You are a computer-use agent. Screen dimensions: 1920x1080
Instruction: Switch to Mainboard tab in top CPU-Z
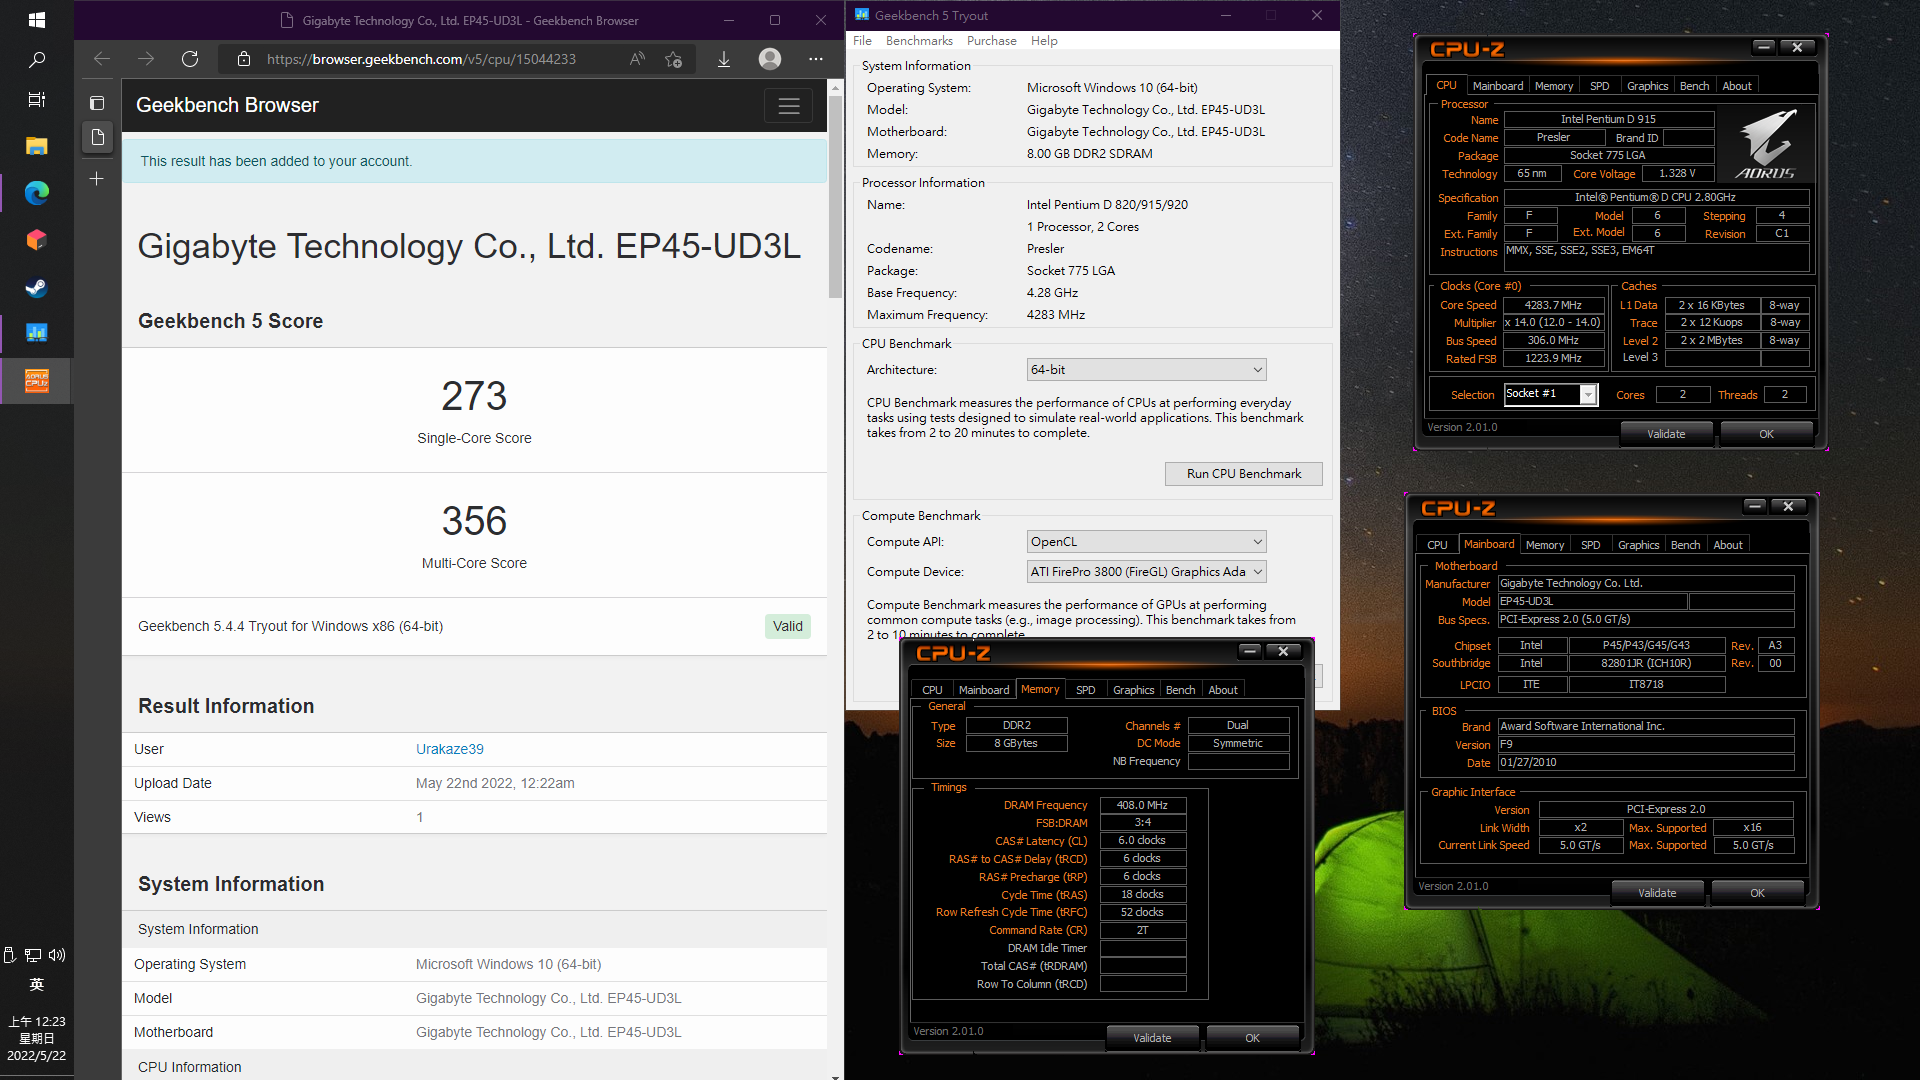(x=1497, y=86)
